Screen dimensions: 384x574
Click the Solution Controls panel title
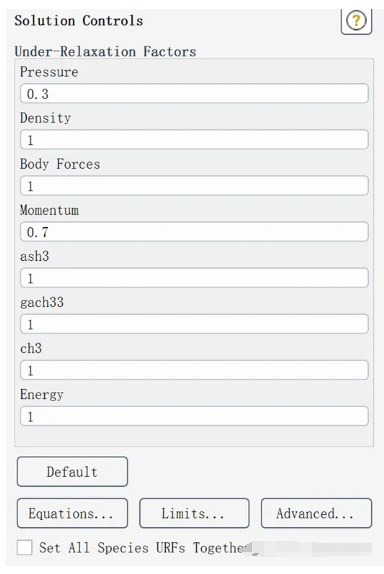pos(79,21)
